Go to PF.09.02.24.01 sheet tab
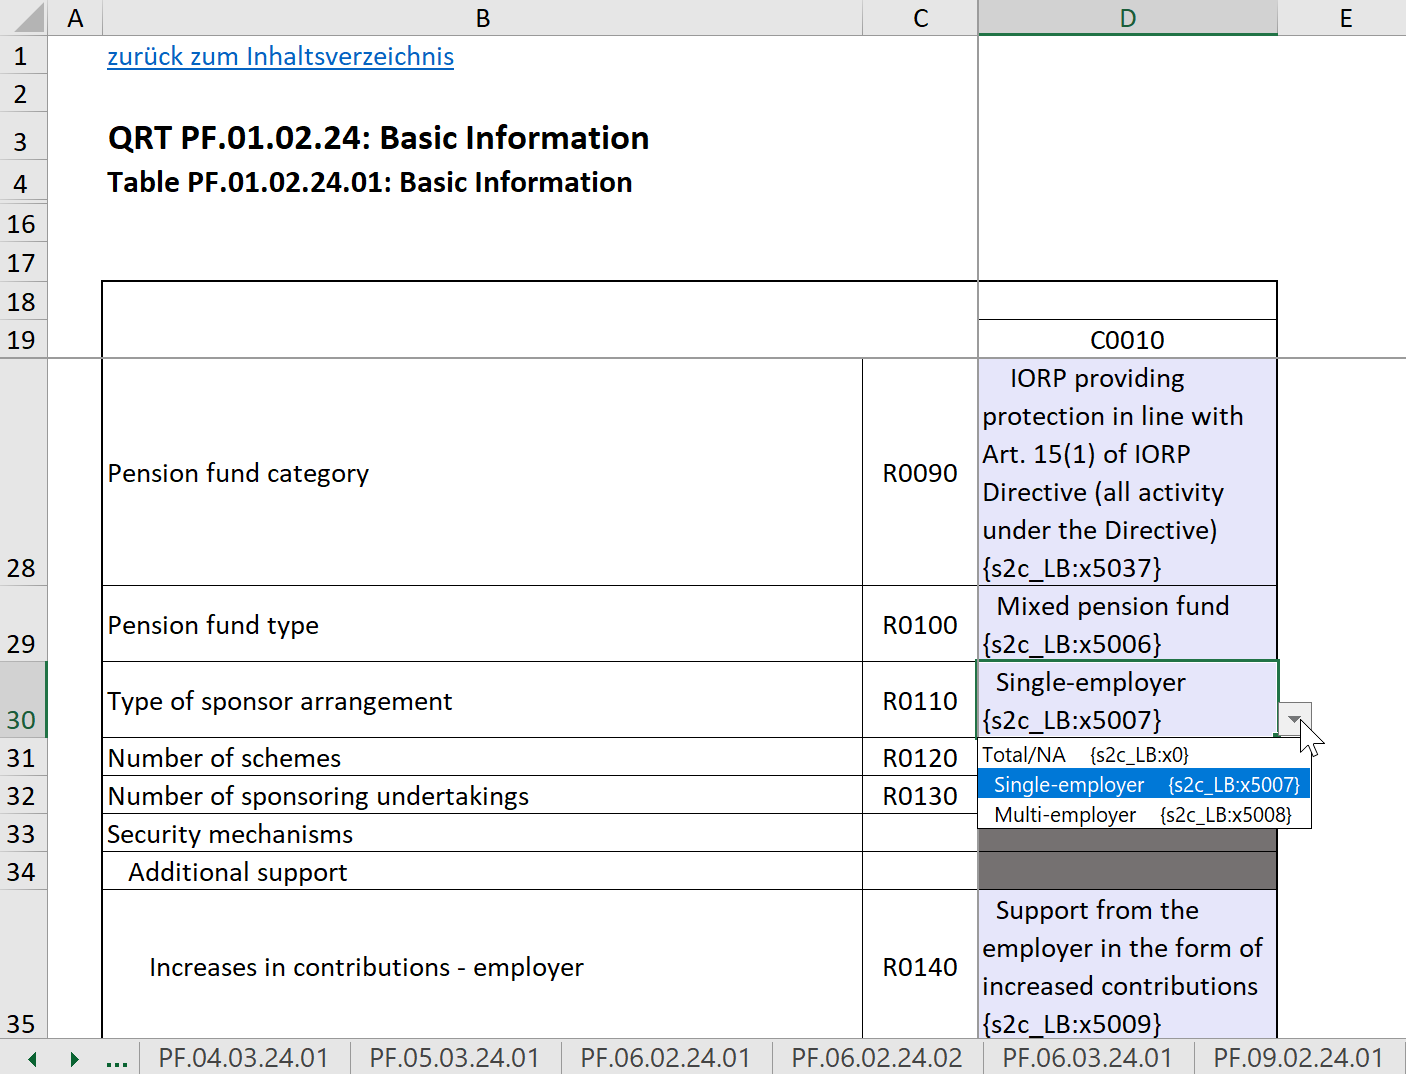 click(1297, 1058)
